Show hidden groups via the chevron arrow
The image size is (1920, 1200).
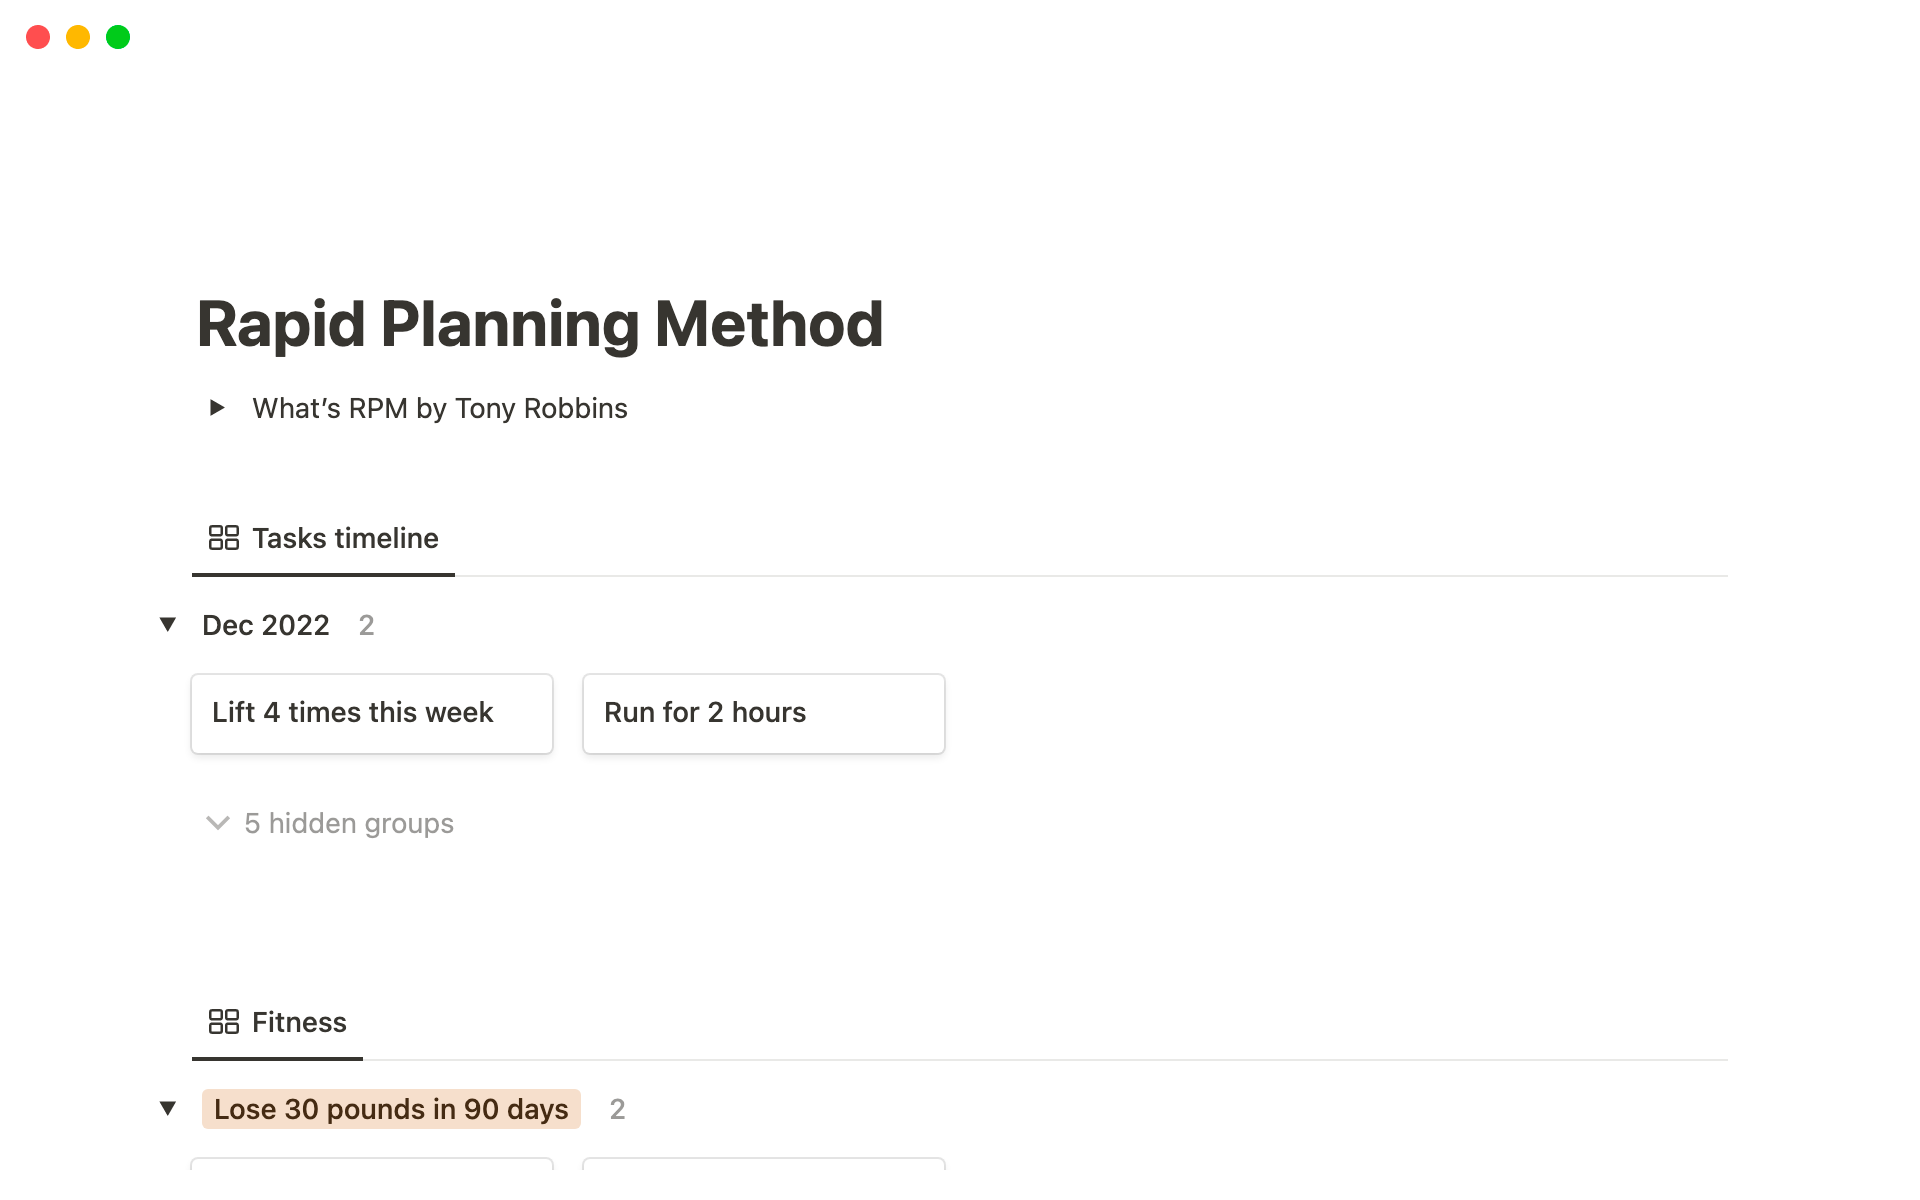click(217, 823)
